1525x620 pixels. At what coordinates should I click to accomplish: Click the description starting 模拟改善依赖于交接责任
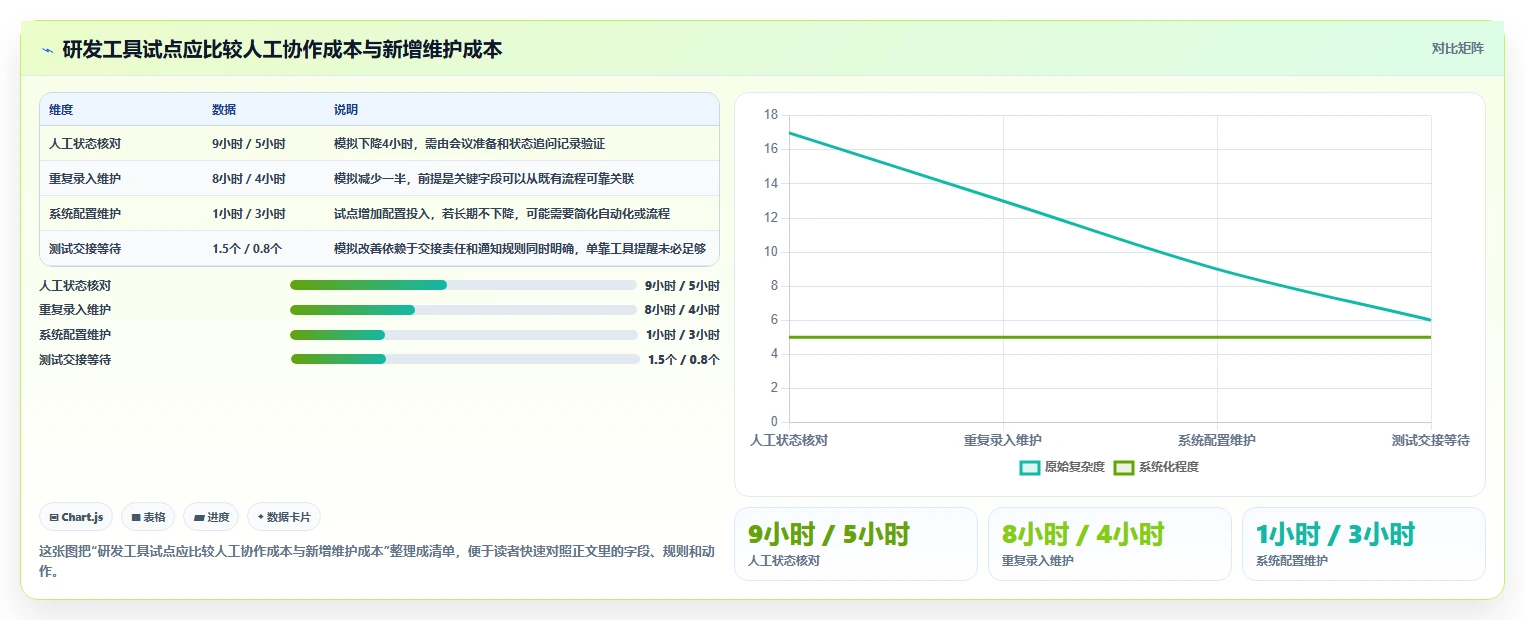520,249
